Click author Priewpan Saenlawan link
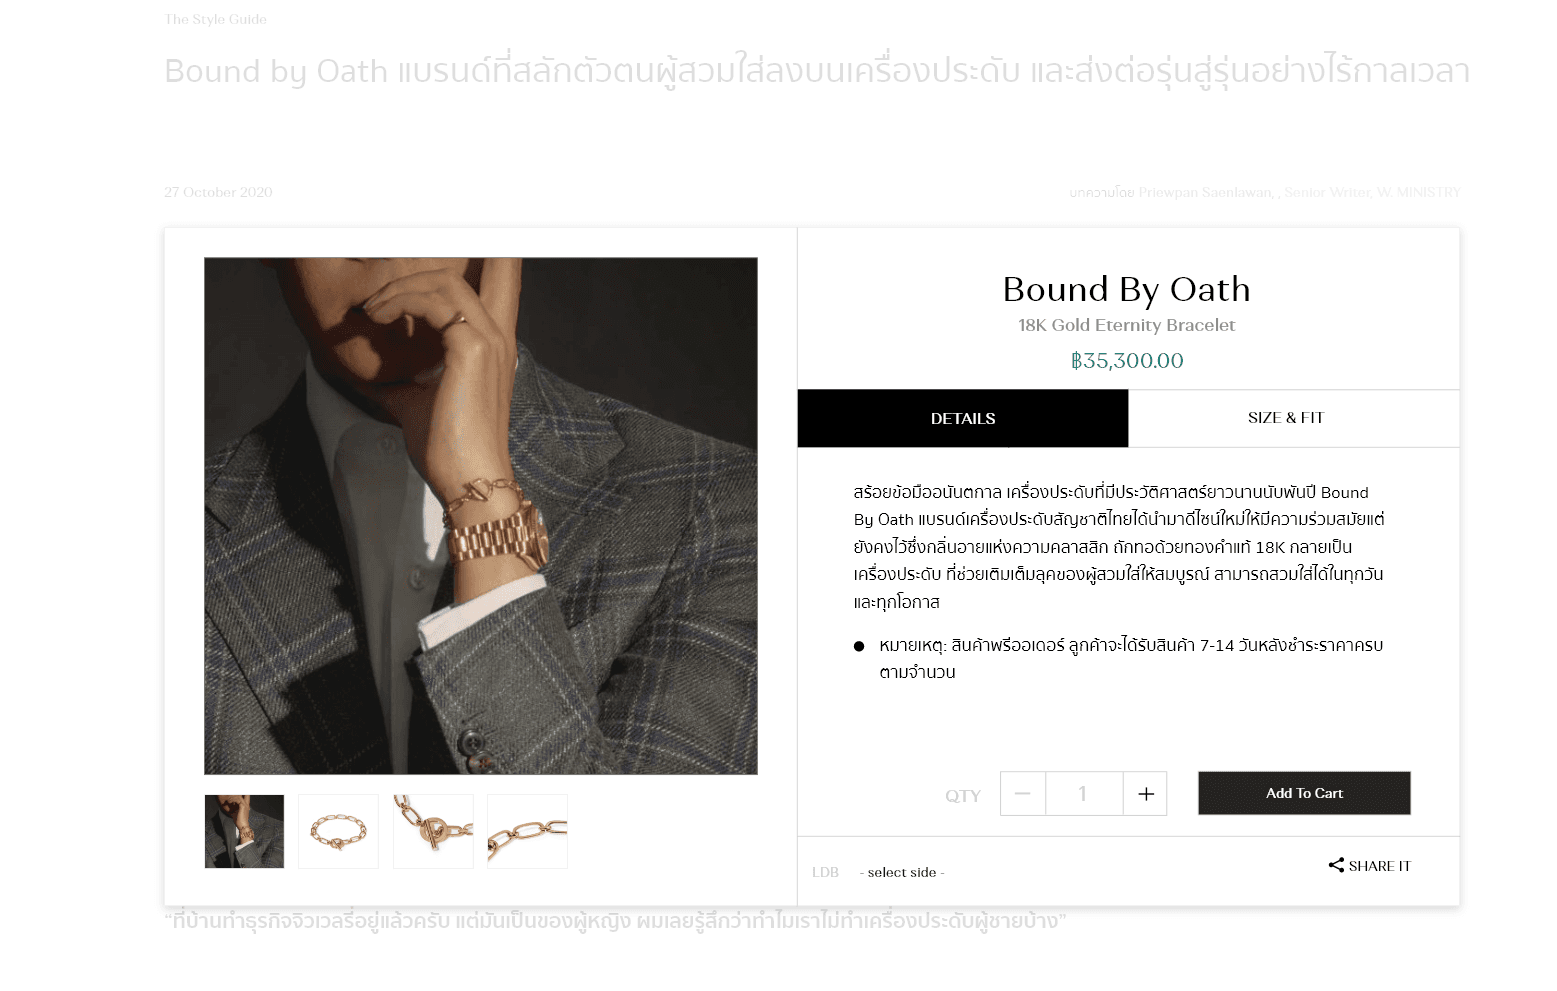Viewport: 1557px width, 991px height. click(x=1205, y=192)
